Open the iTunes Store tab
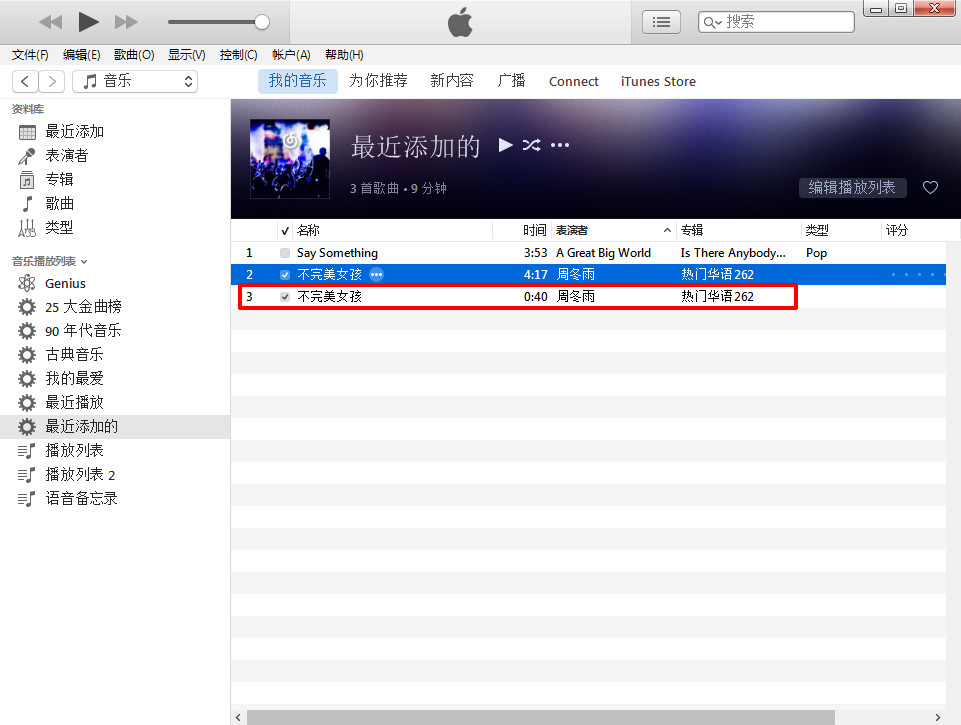This screenshot has width=961, height=725. coord(658,82)
